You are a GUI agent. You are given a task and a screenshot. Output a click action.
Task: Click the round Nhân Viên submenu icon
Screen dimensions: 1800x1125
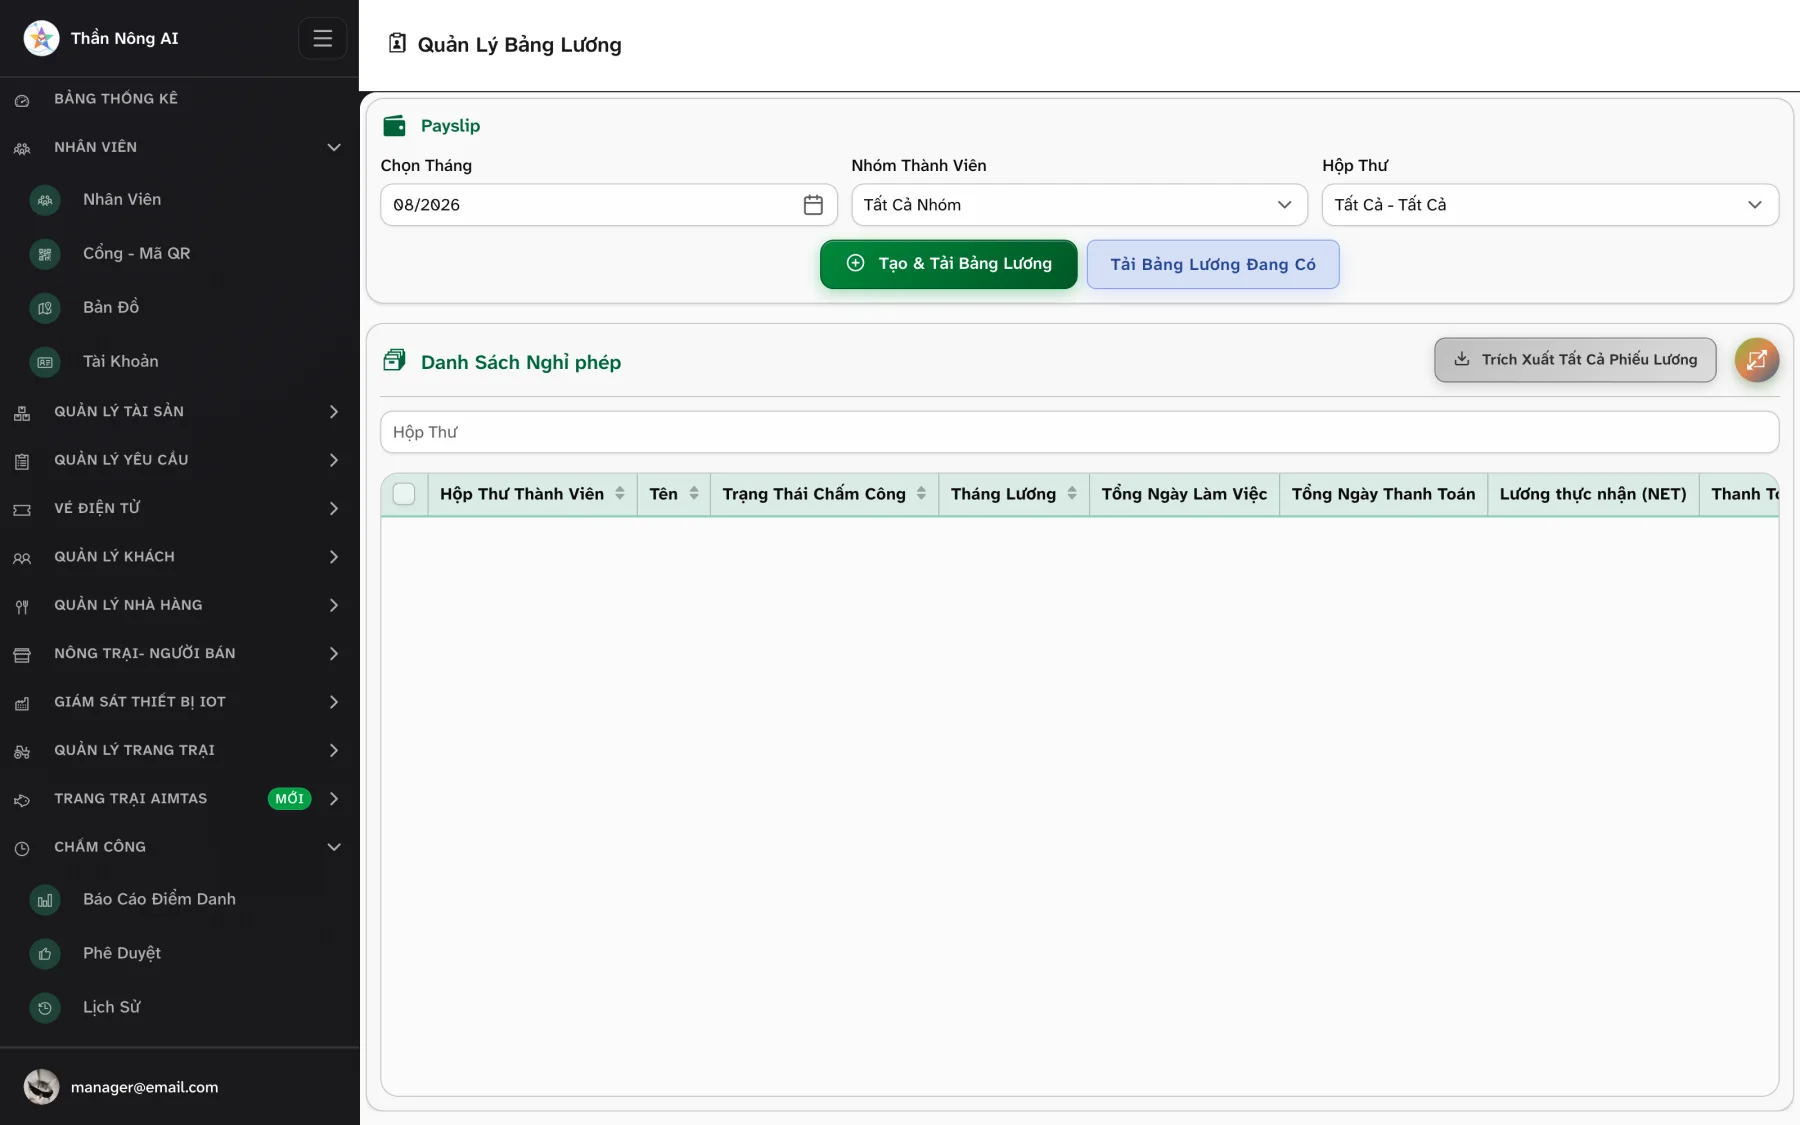(45, 200)
